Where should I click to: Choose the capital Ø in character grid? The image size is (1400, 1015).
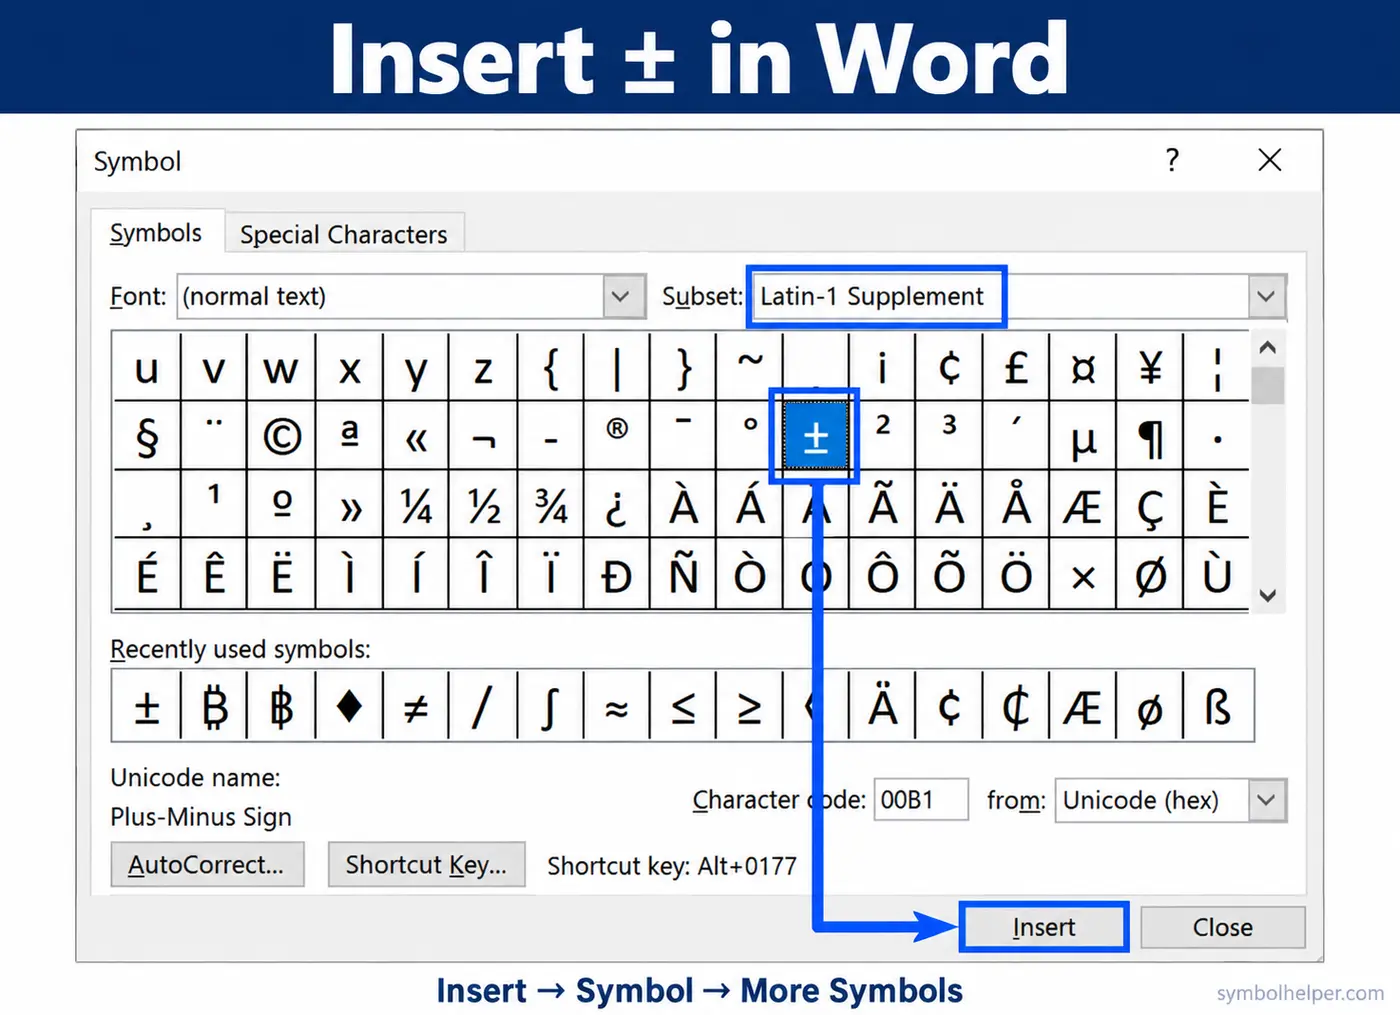[x=1150, y=575]
